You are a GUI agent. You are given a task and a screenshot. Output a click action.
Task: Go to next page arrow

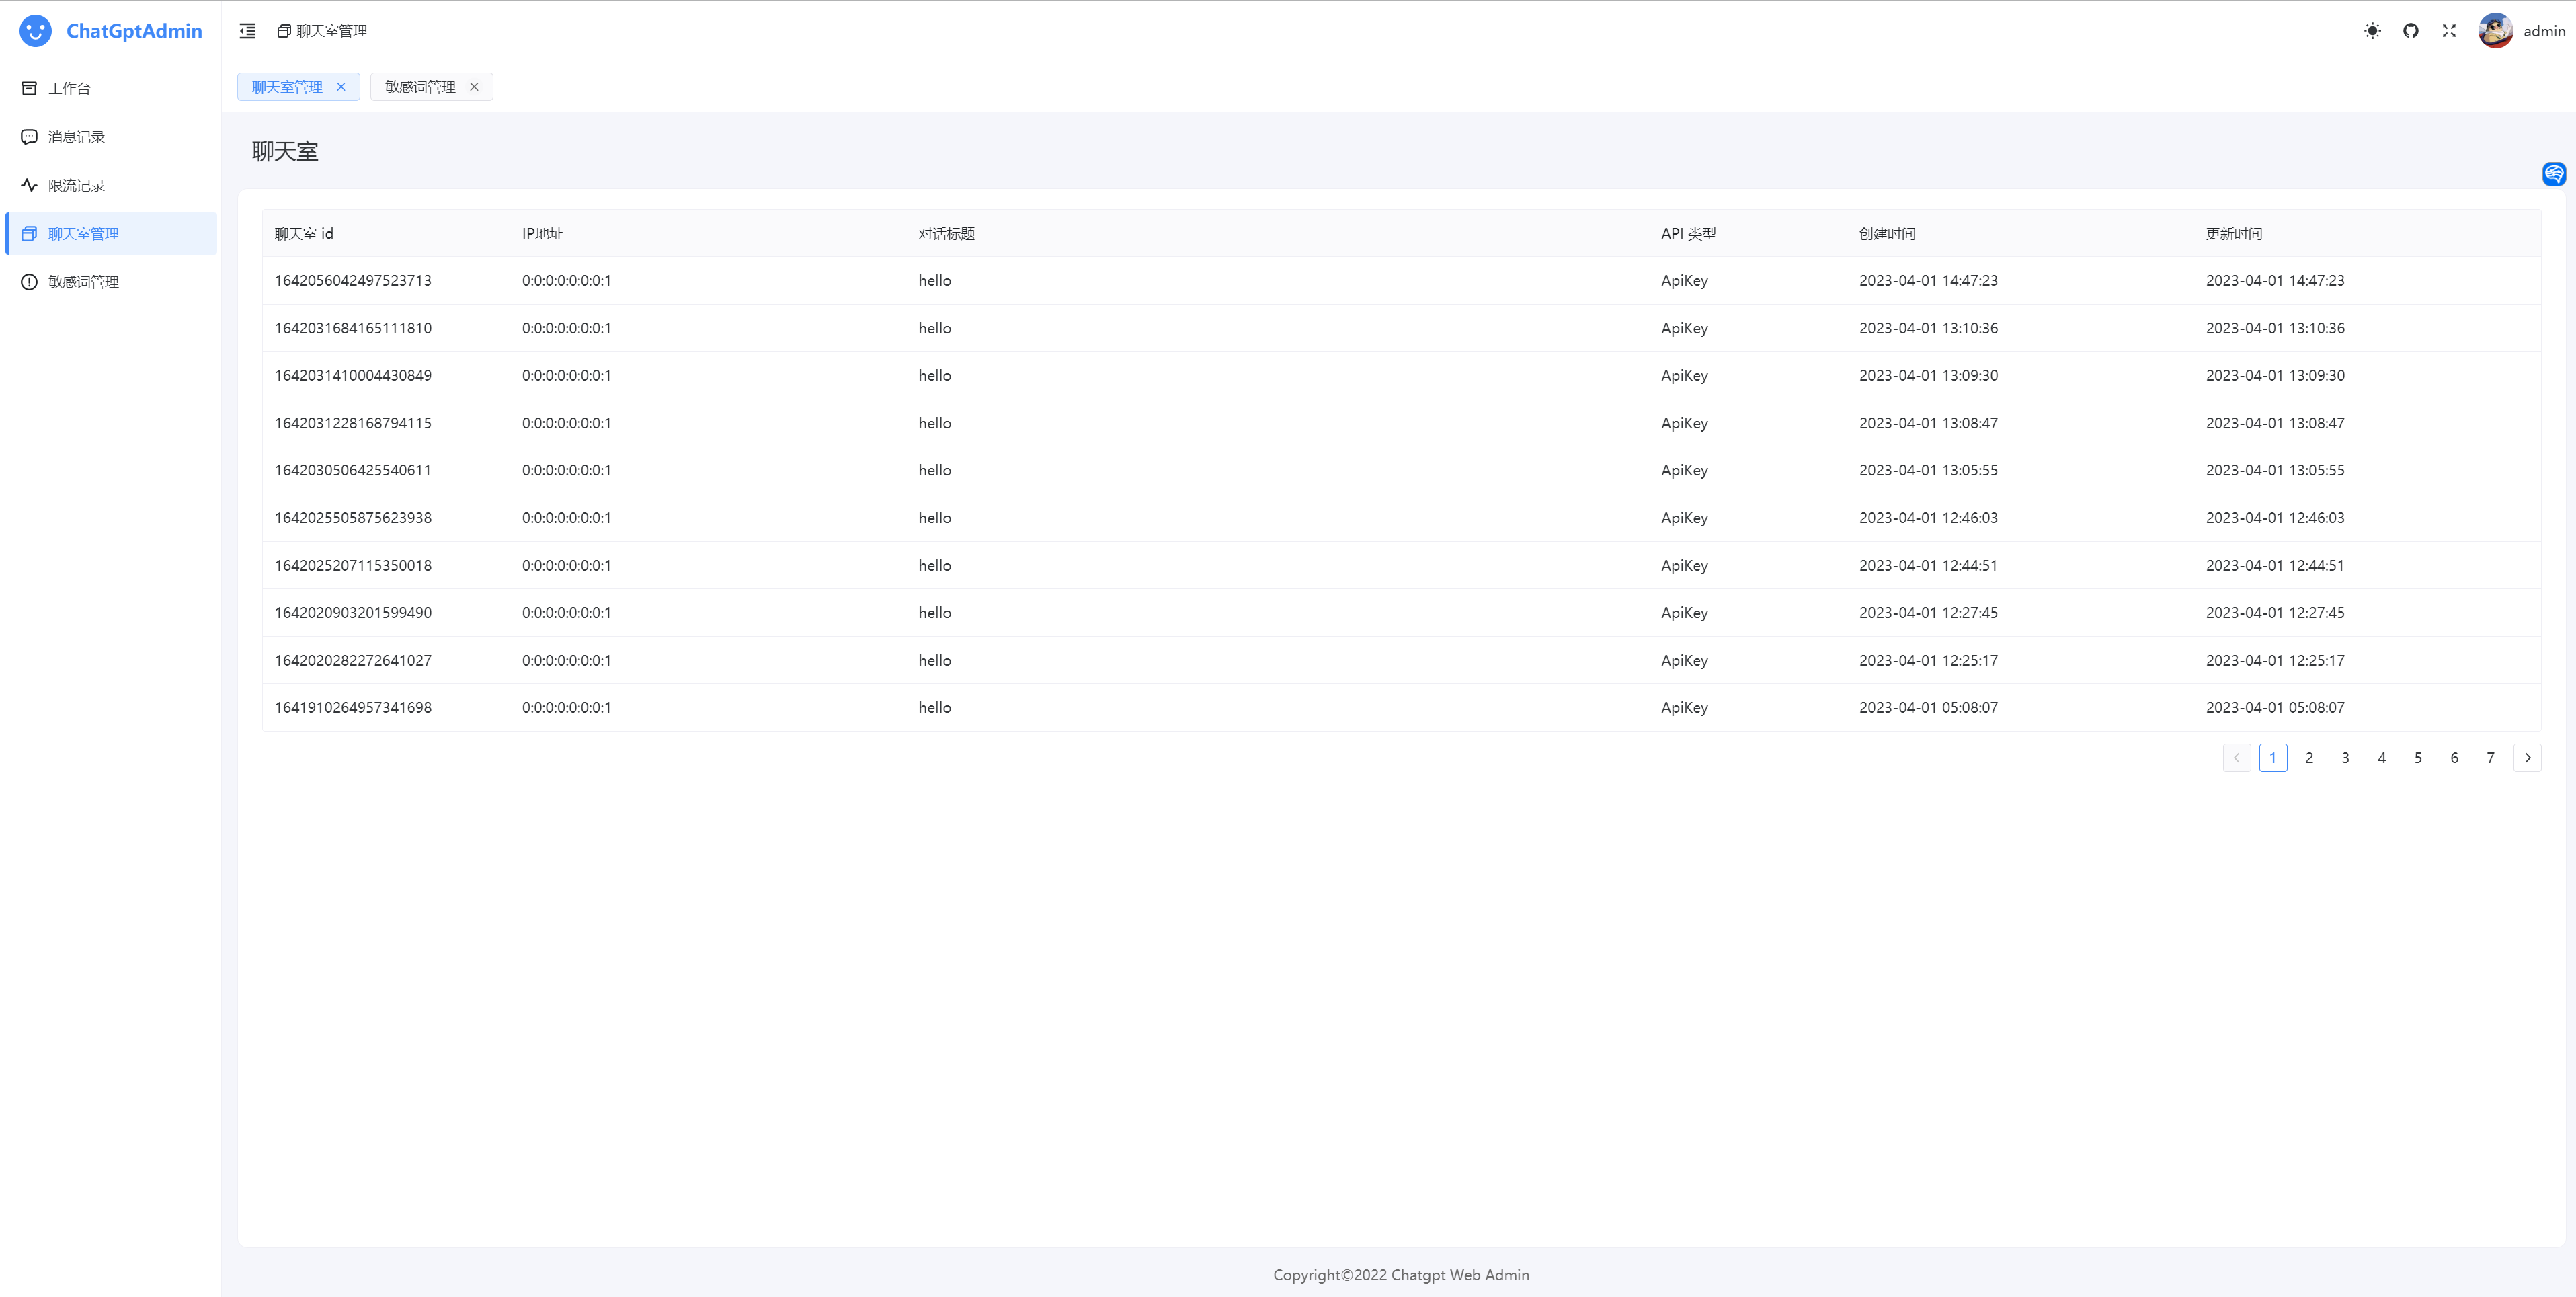(2527, 758)
